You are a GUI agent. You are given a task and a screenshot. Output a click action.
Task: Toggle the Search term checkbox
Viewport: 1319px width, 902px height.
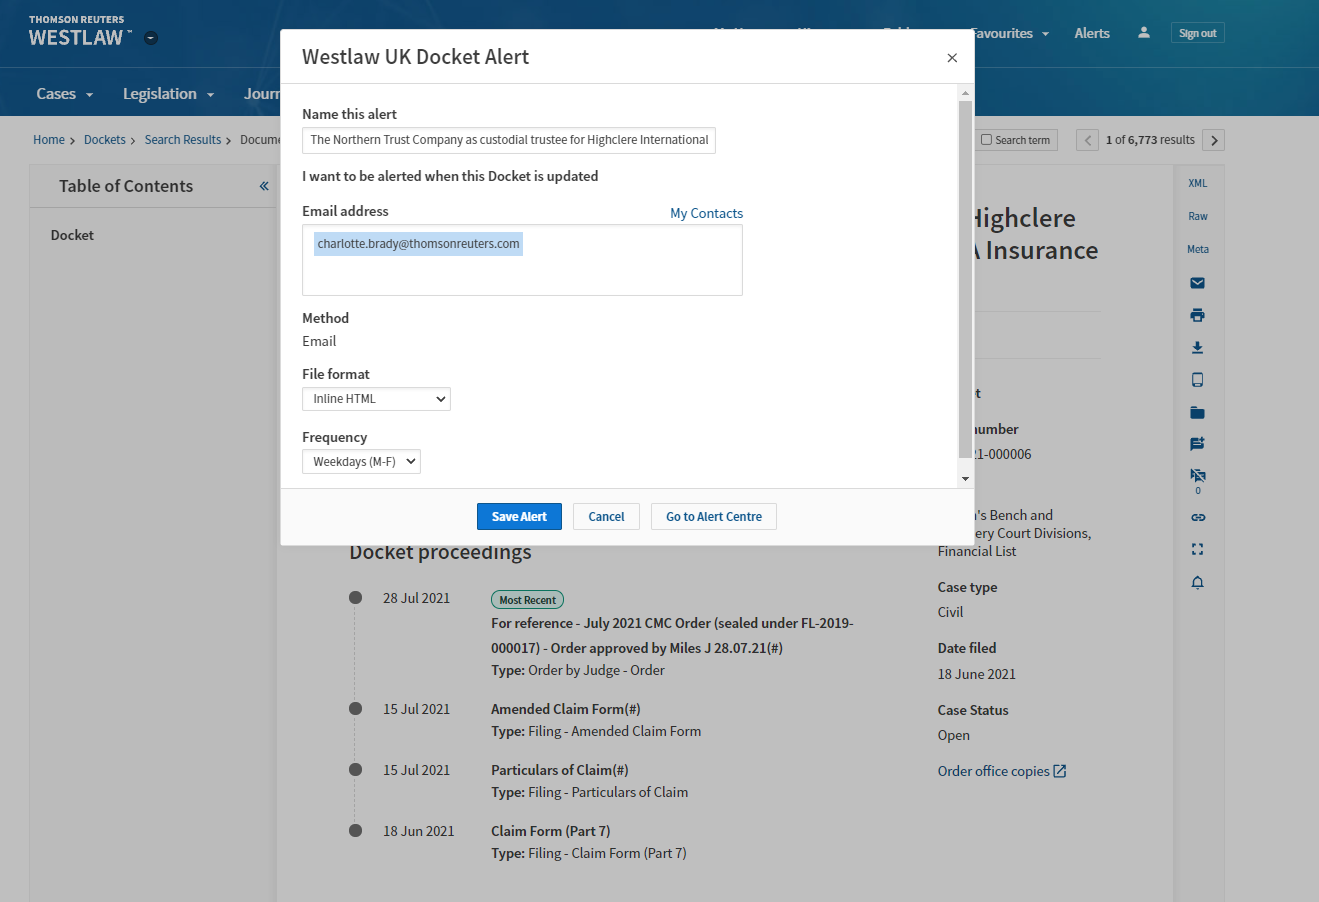(x=986, y=140)
